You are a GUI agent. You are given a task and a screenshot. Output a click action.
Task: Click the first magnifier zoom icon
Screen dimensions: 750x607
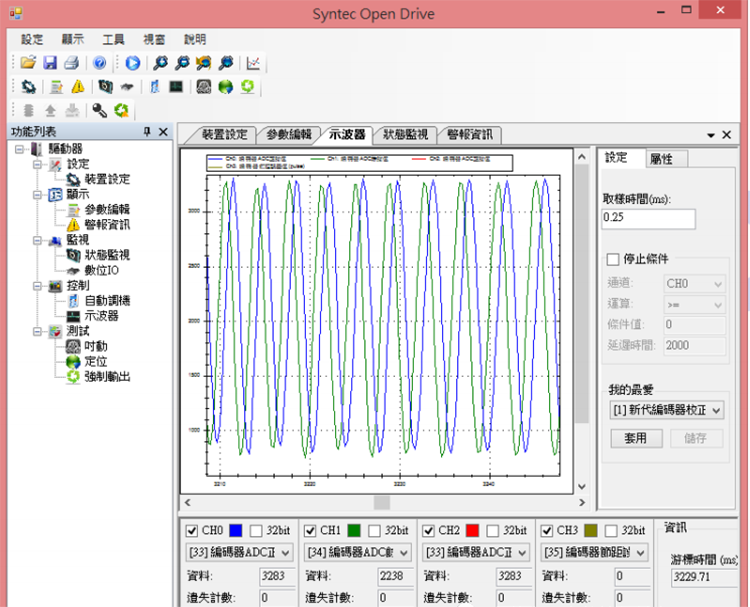(160, 63)
